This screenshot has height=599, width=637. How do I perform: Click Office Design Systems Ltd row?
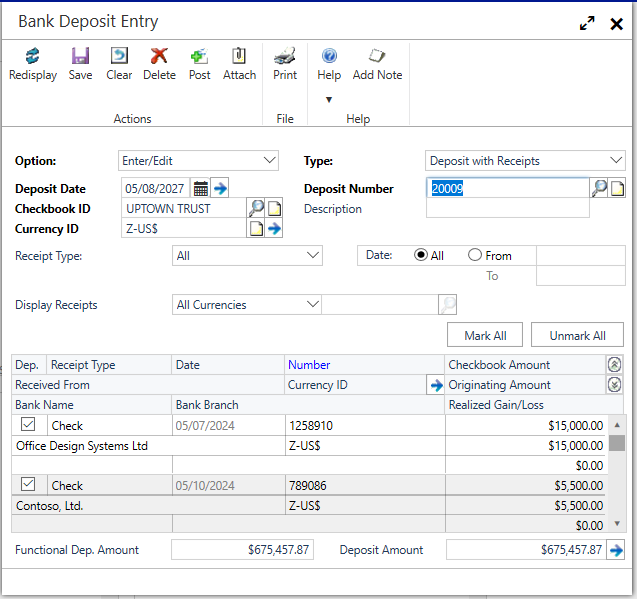(148, 445)
